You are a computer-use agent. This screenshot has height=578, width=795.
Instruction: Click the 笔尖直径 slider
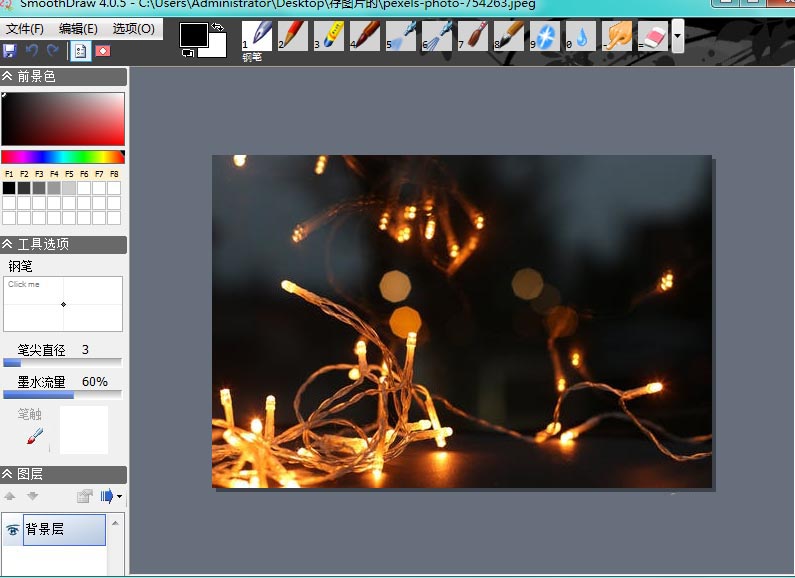[62, 363]
